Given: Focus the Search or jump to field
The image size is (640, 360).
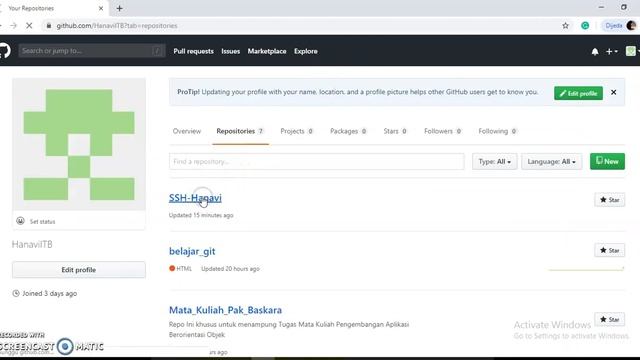Looking at the screenshot, I should [92, 51].
